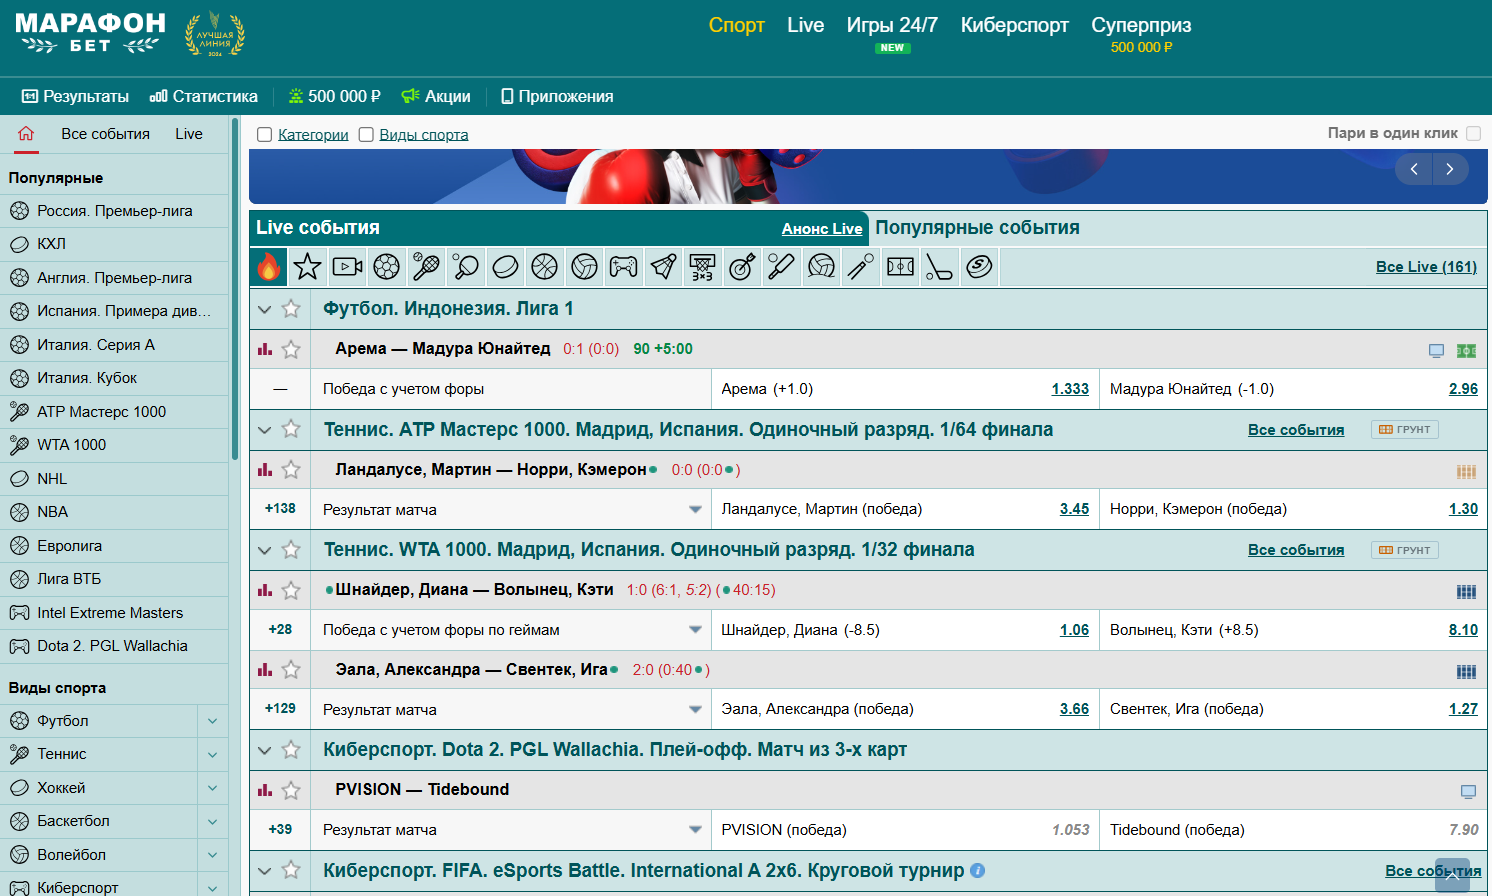This screenshot has height=896, width=1492.
Task: Bet on Норри, Кэмерон odds 1.30
Action: (x=1463, y=509)
